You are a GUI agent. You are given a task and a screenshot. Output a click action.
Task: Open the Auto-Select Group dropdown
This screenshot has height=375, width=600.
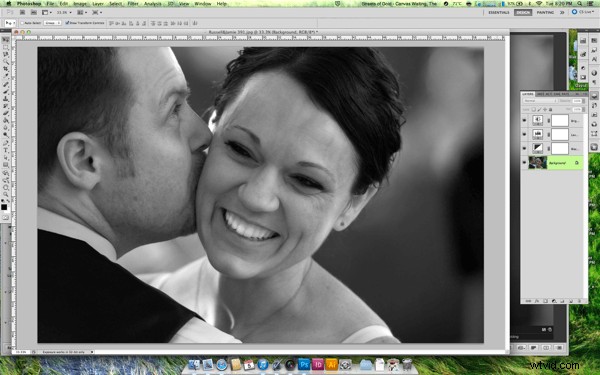point(52,23)
